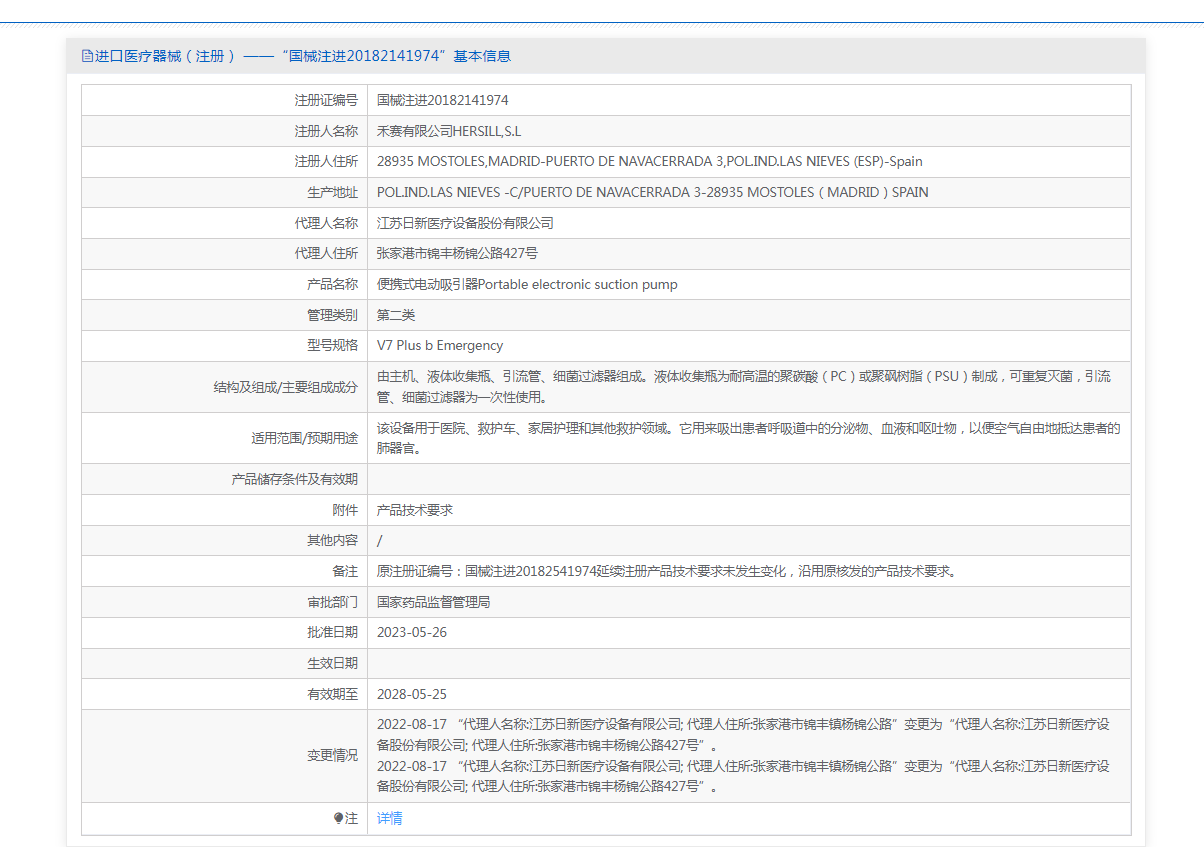Click the 产品名称 row label
The height and width of the screenshot is (847, 1204).
332,284
